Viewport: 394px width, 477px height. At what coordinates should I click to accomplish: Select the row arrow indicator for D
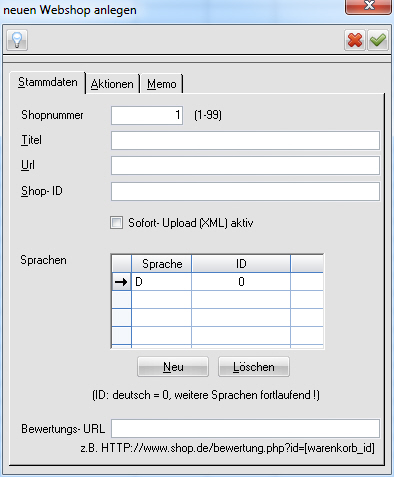(121, 282)
